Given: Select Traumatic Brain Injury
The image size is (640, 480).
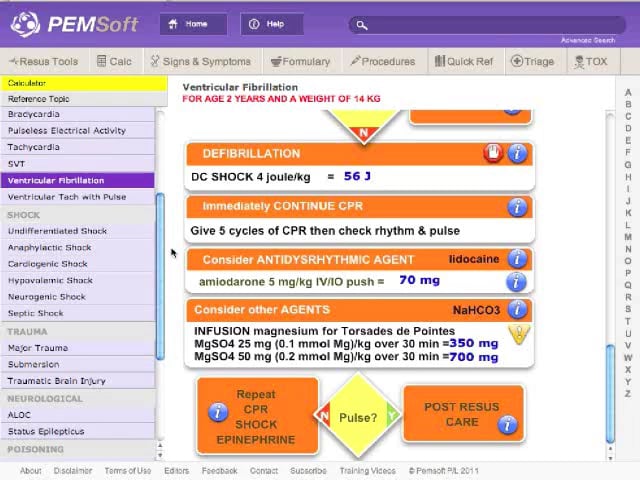Looking at the screenshot, I should coord(78,381).
